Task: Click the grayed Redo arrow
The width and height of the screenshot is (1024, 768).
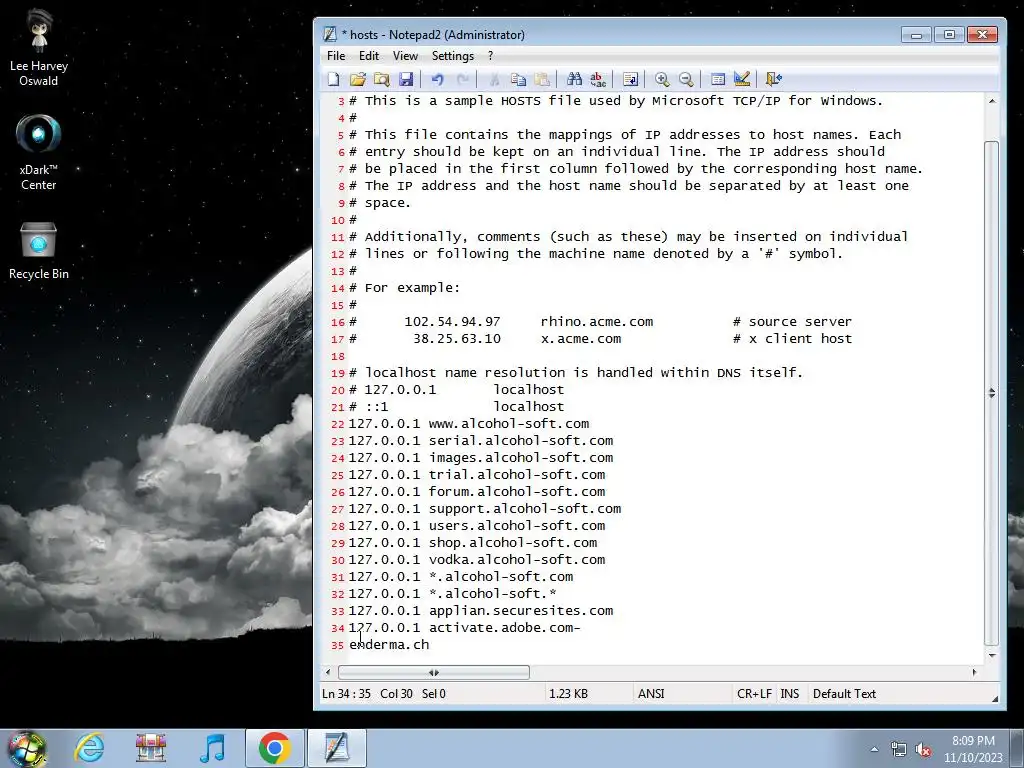Action: pyautogui.click(x=462, y=79)
